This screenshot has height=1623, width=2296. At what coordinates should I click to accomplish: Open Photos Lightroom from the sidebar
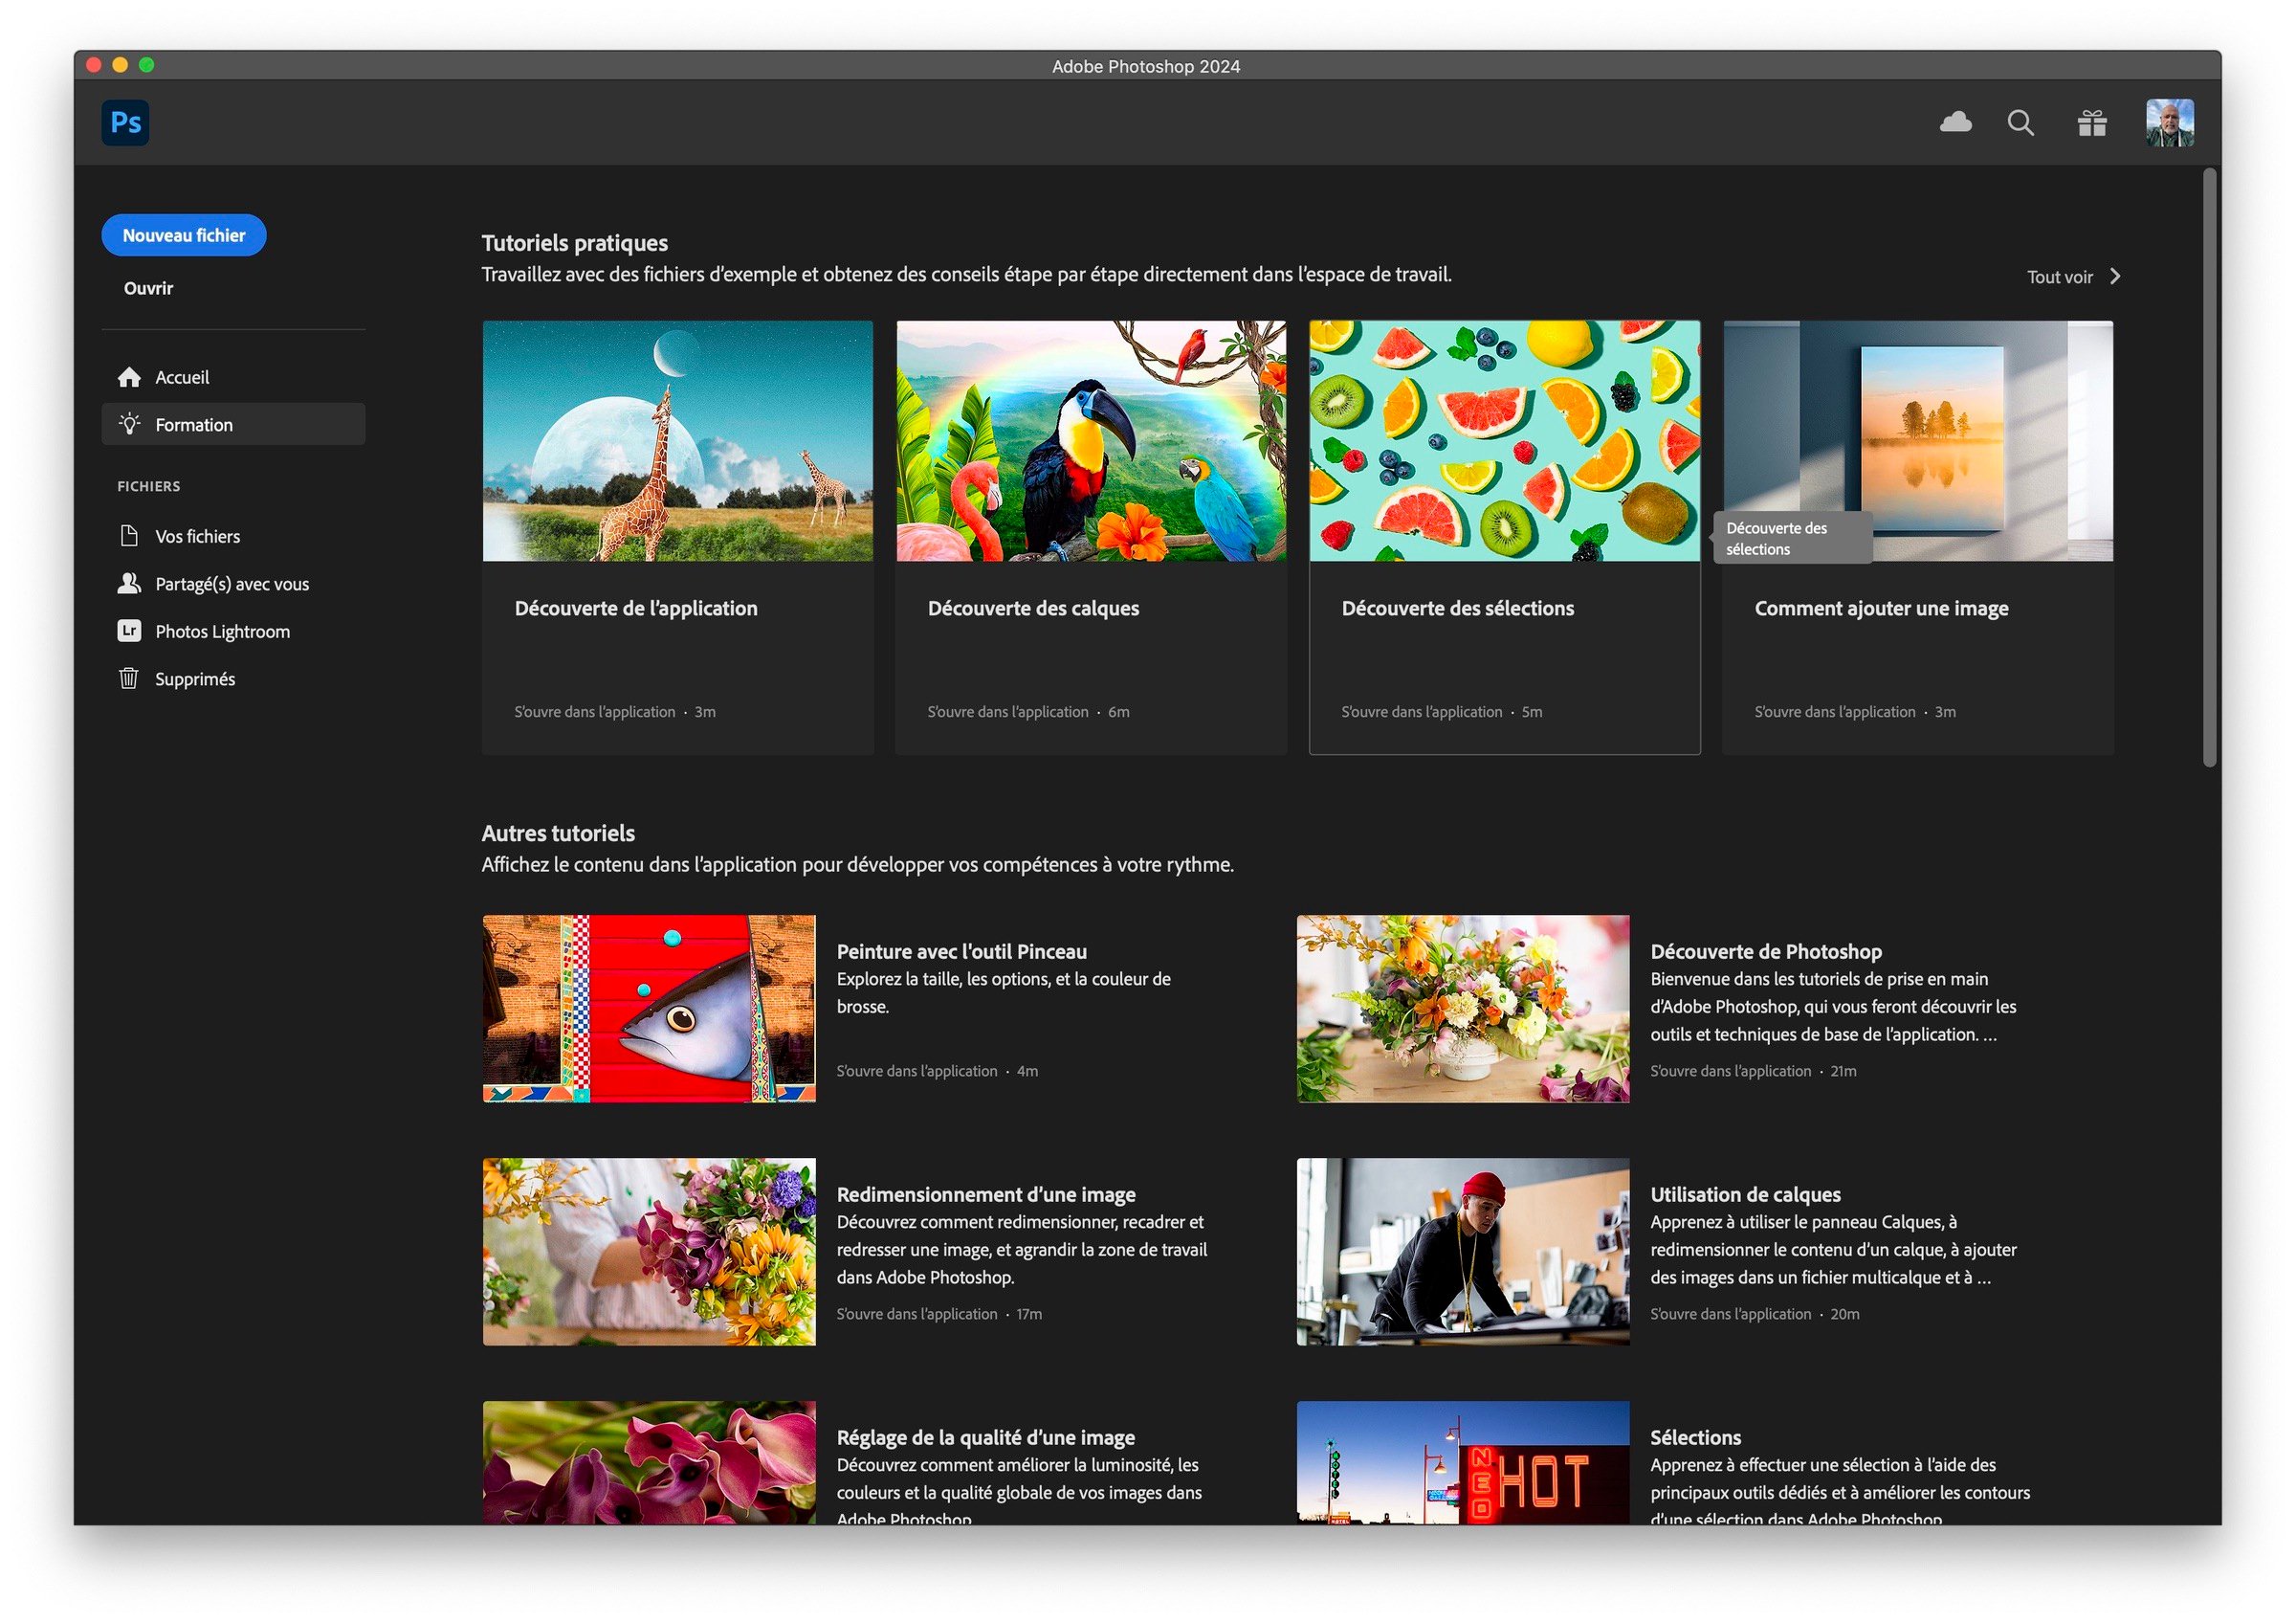222,630
